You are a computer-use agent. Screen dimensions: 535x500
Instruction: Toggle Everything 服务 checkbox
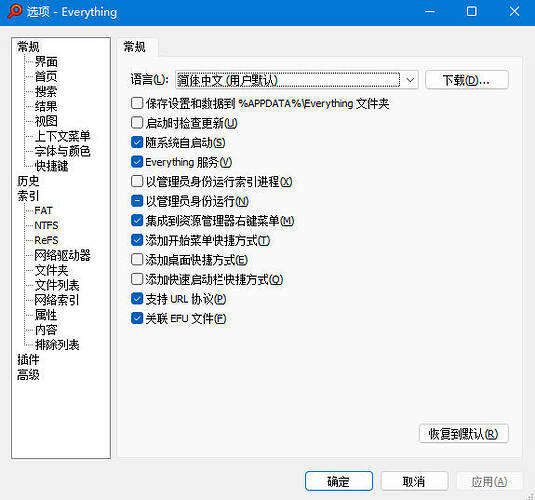tap(137, 161)
